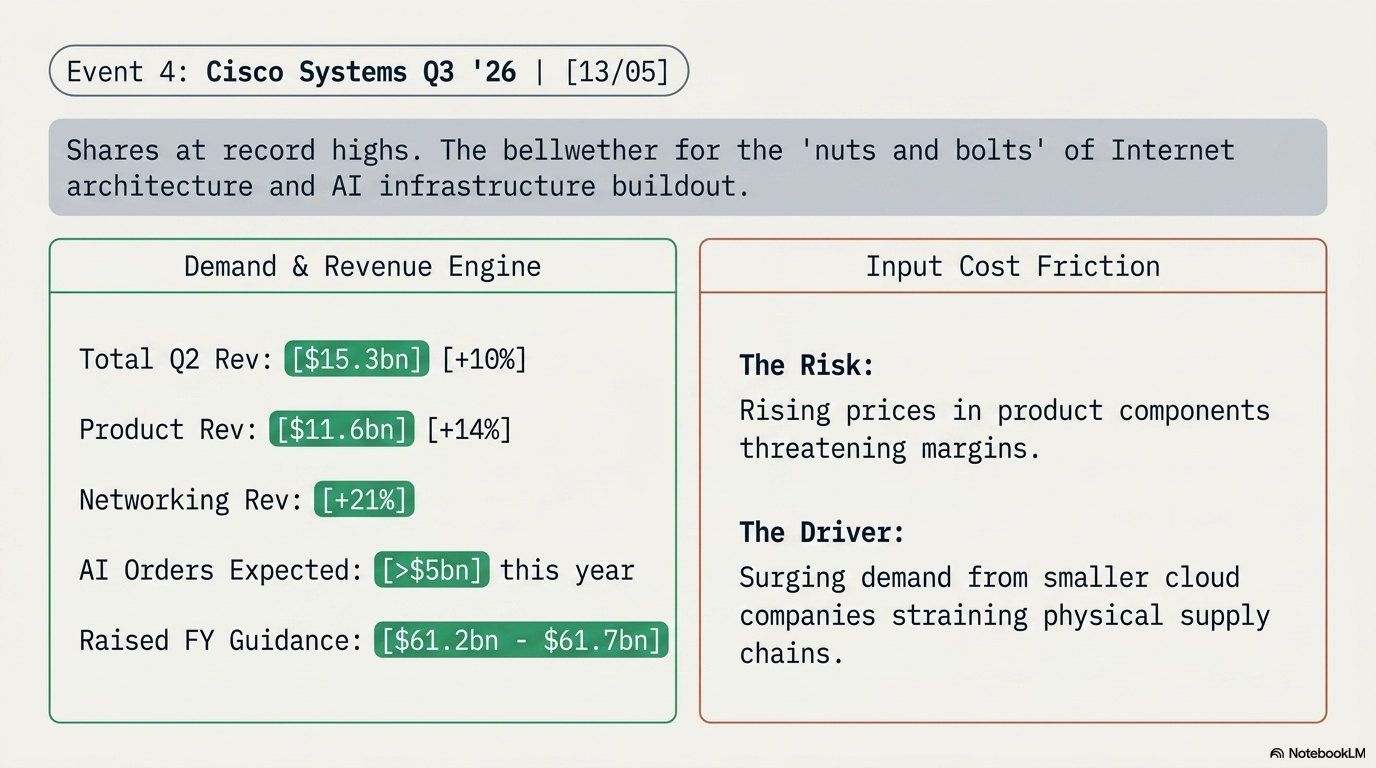The height and width of the screenshot is (768, 1376).
Task: Click 'The Risk:' bold heading
Action: (807, 365)
